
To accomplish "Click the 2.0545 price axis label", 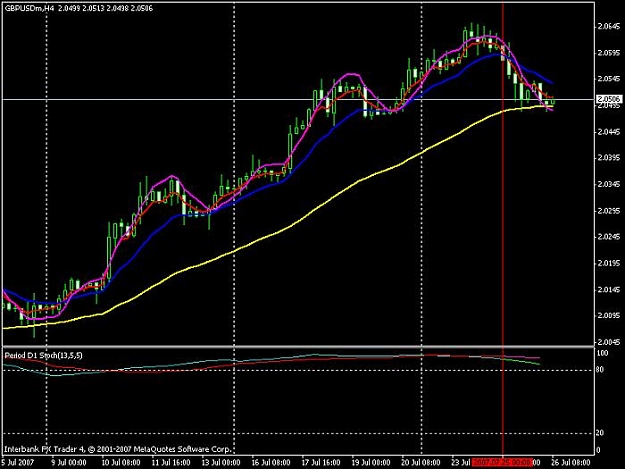I will click(609, 79).
